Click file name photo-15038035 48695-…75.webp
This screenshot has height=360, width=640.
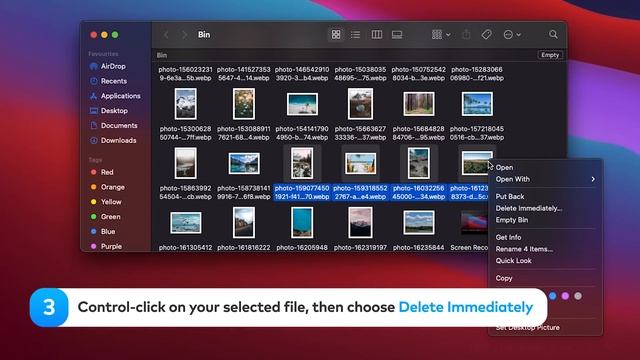pyautogui.click(x=360, y=74)
